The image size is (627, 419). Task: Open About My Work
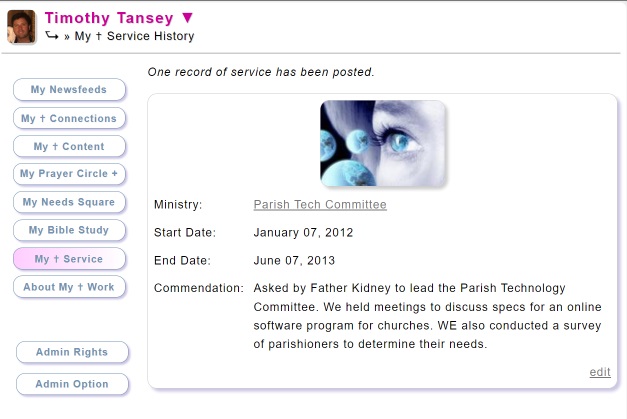pos(69,287)
